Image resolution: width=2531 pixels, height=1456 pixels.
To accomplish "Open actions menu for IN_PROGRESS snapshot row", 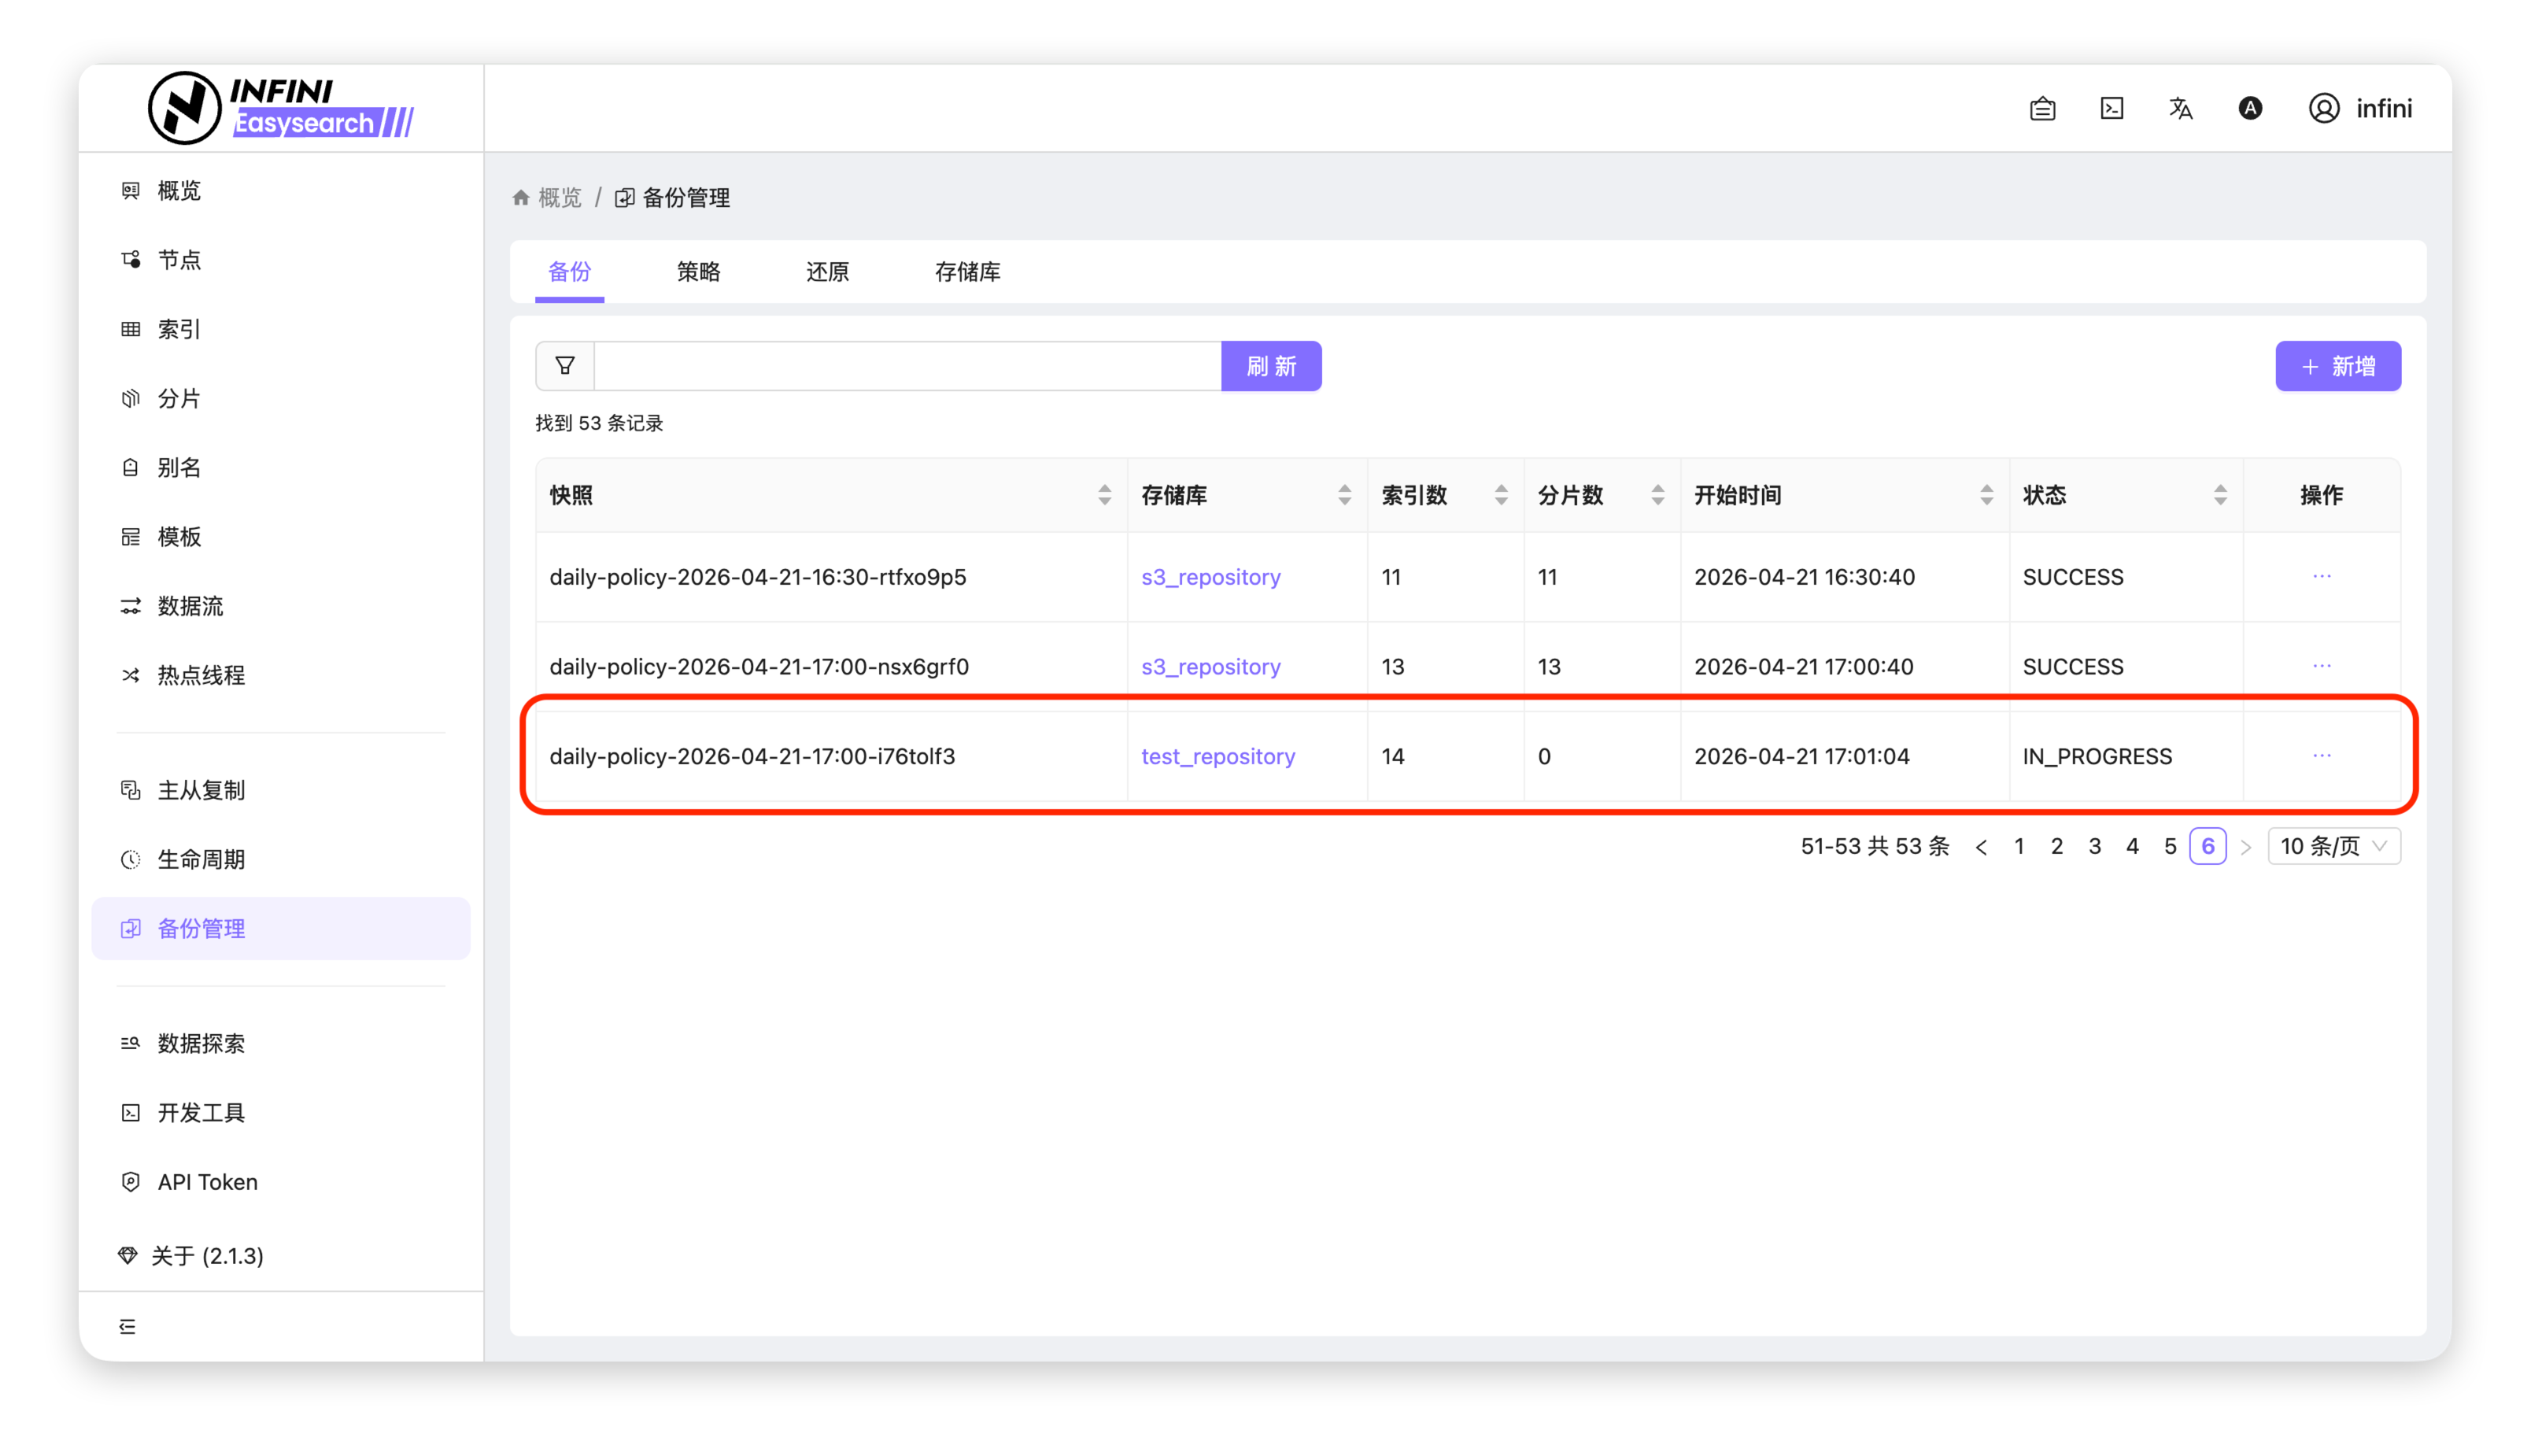I will [x=2321, y=755].
